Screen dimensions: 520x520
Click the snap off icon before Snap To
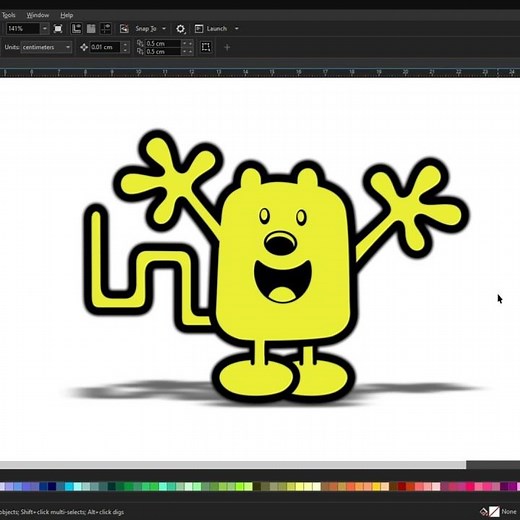click(x=124, y=29)
